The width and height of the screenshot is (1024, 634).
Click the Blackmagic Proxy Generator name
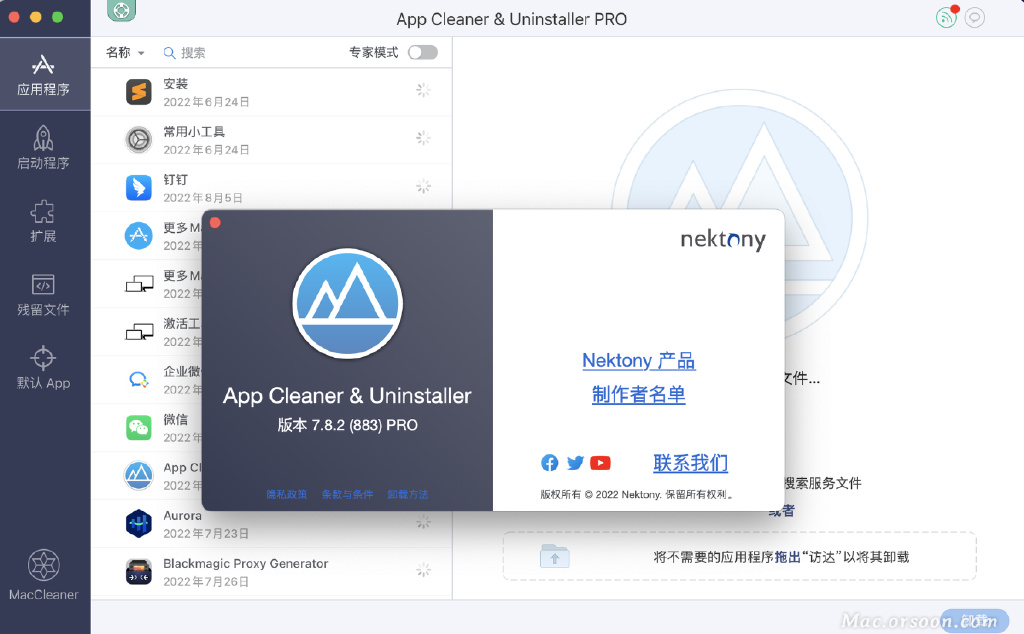coord(246,563)
